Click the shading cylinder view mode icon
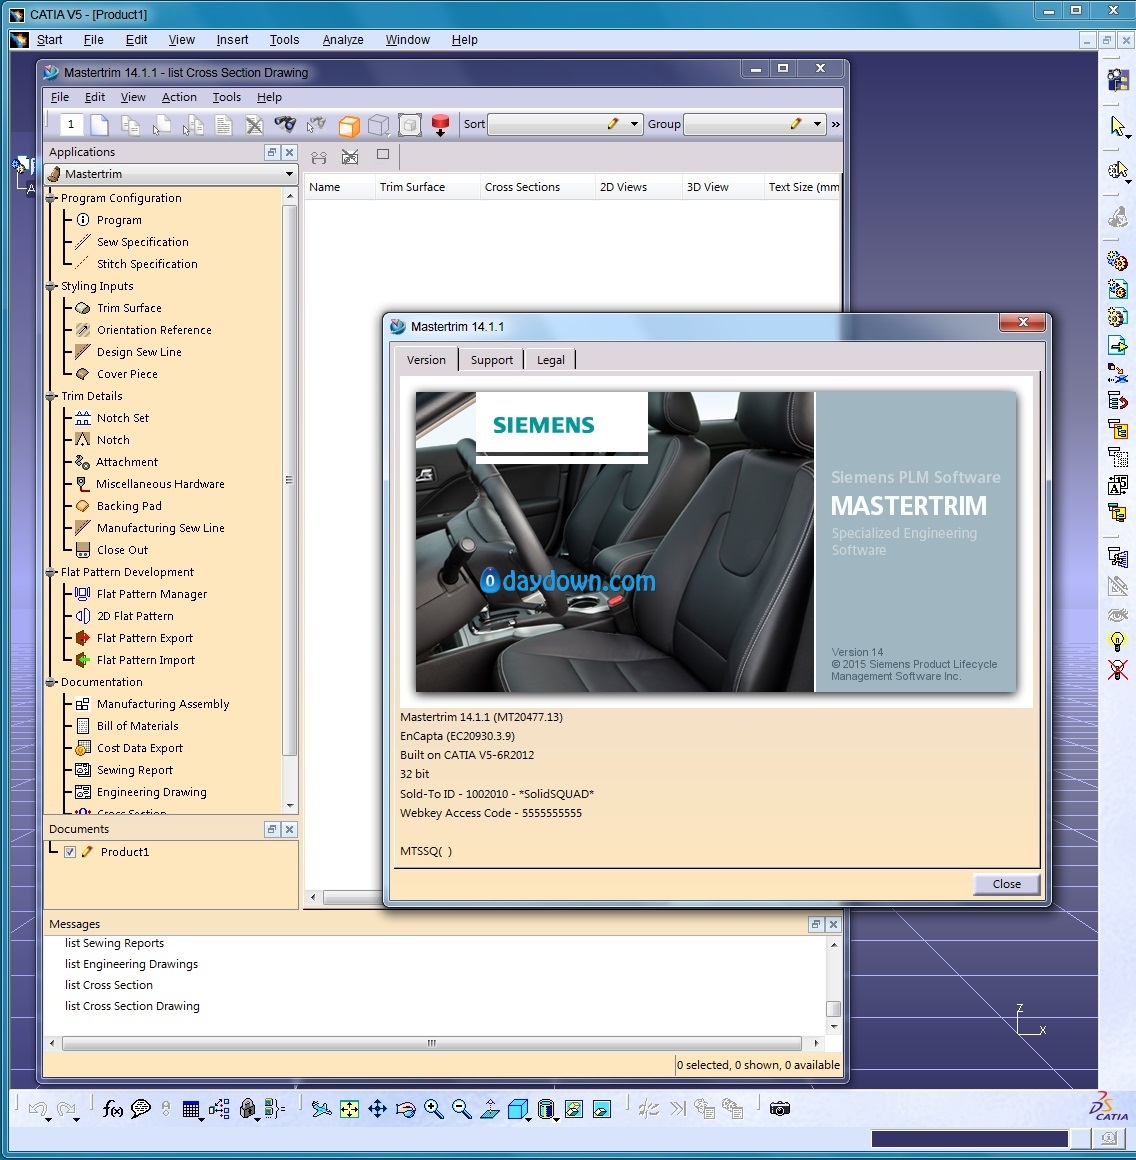 546,1108
